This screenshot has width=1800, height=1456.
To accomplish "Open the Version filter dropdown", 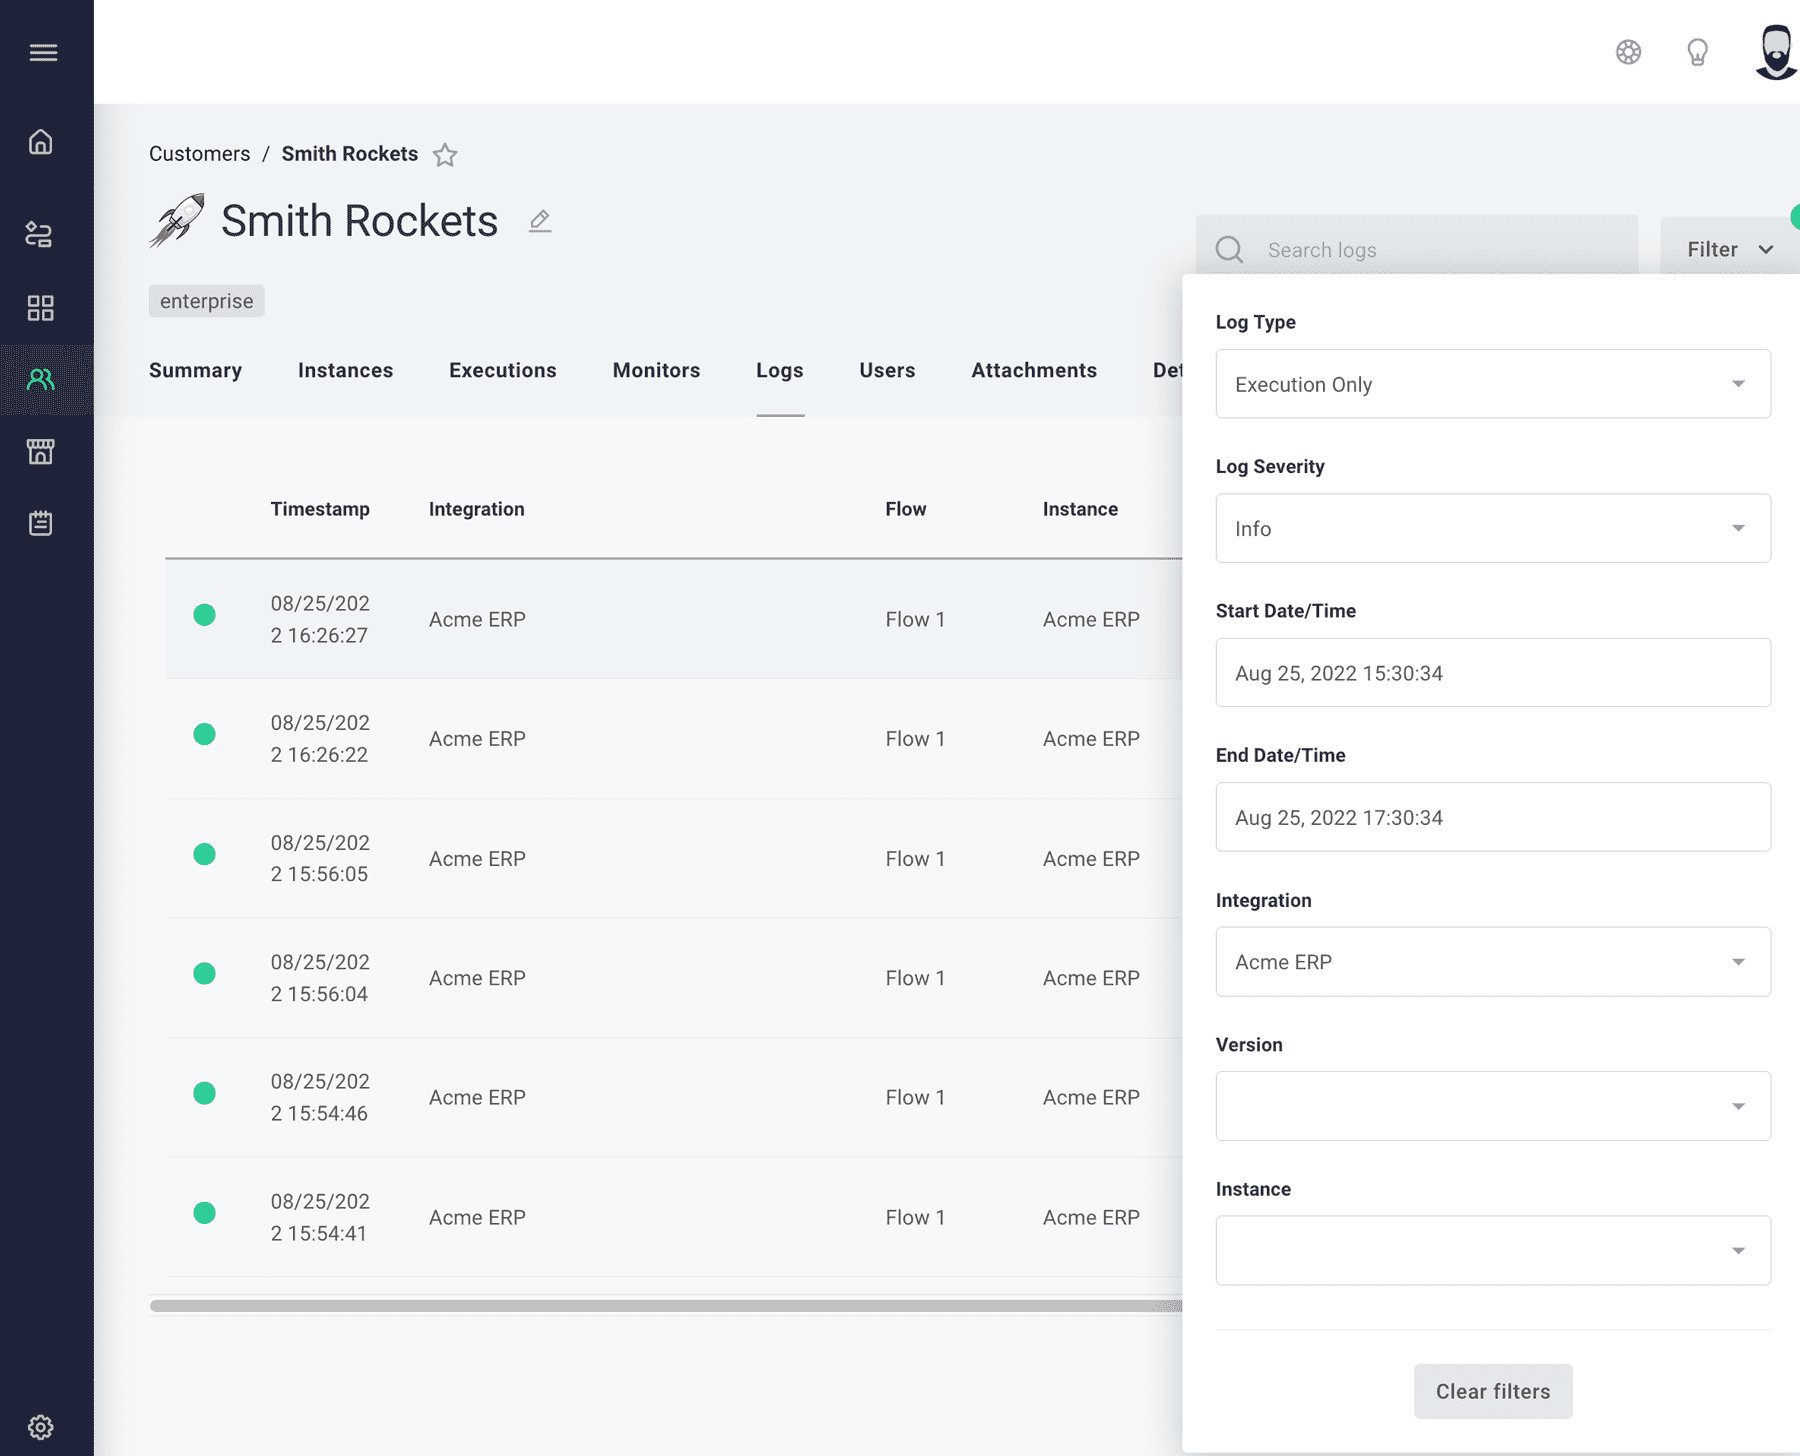I will (1493, 1106).
